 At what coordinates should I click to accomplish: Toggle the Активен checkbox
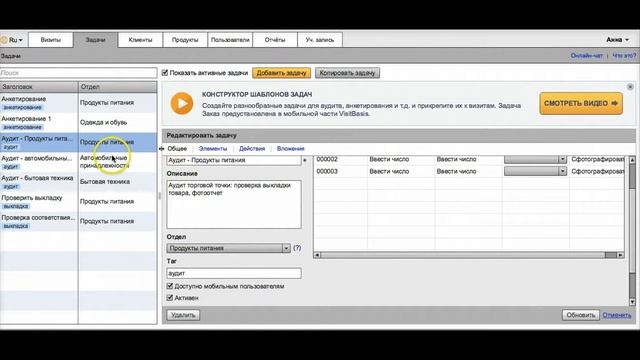170,298
